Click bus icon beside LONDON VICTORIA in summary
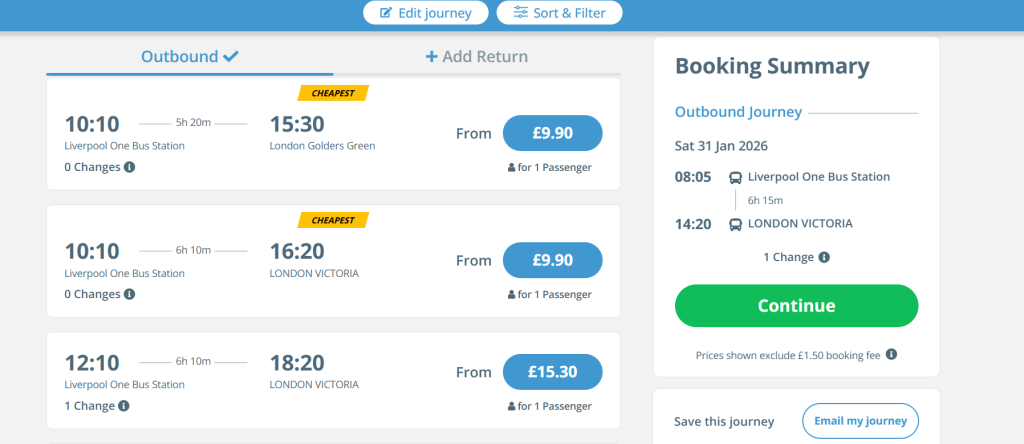The image size is (1024, 444). tap(735, 224)
